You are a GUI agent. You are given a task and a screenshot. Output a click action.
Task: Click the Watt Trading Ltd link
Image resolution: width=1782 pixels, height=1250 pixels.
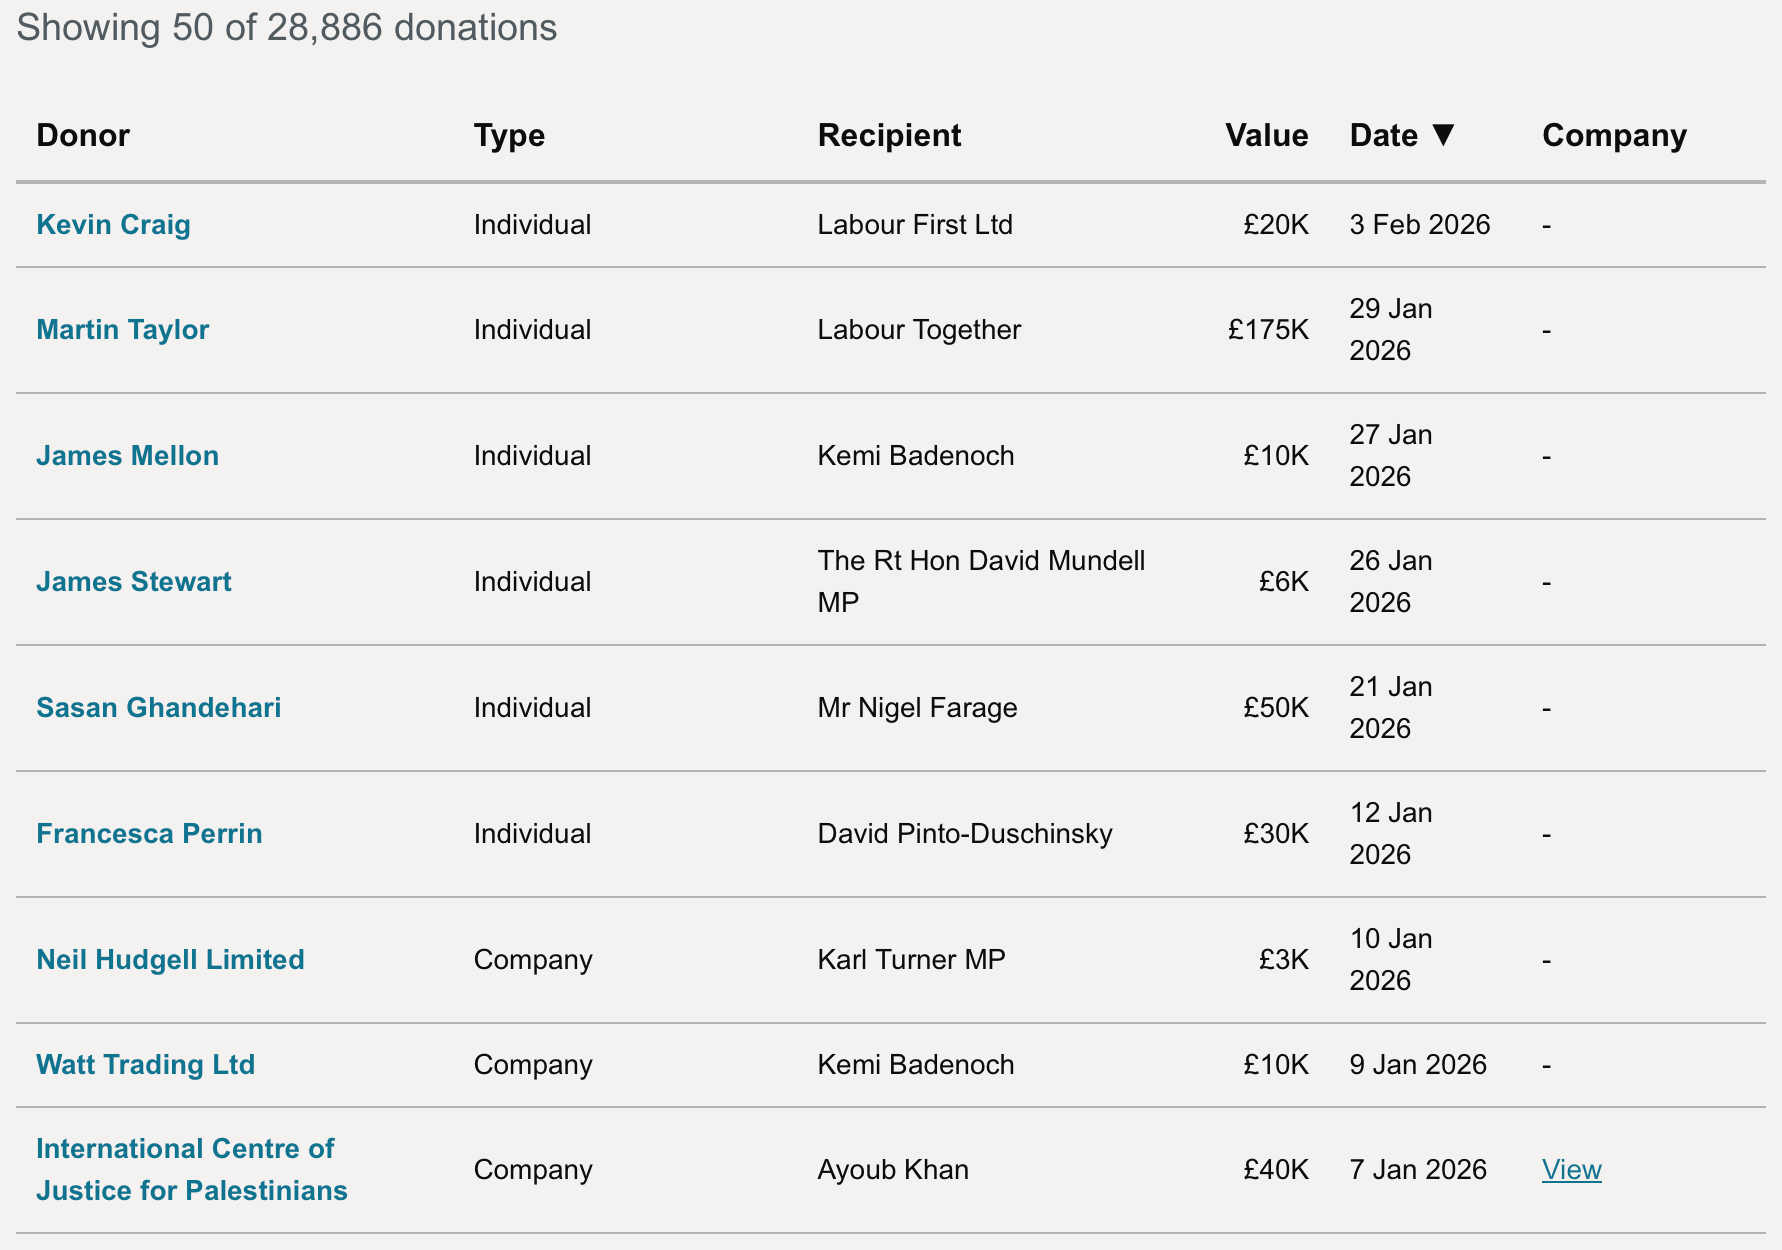click(x=145, y=1064)
